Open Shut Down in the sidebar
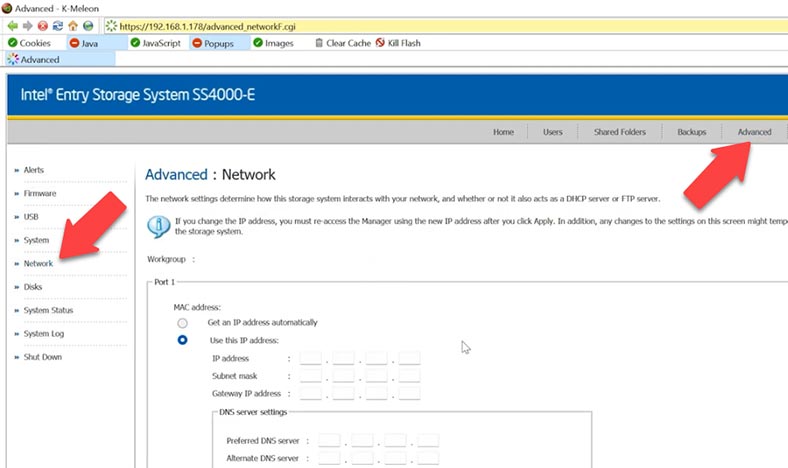This screenshot has width=788, height=468. pos(43,357)
